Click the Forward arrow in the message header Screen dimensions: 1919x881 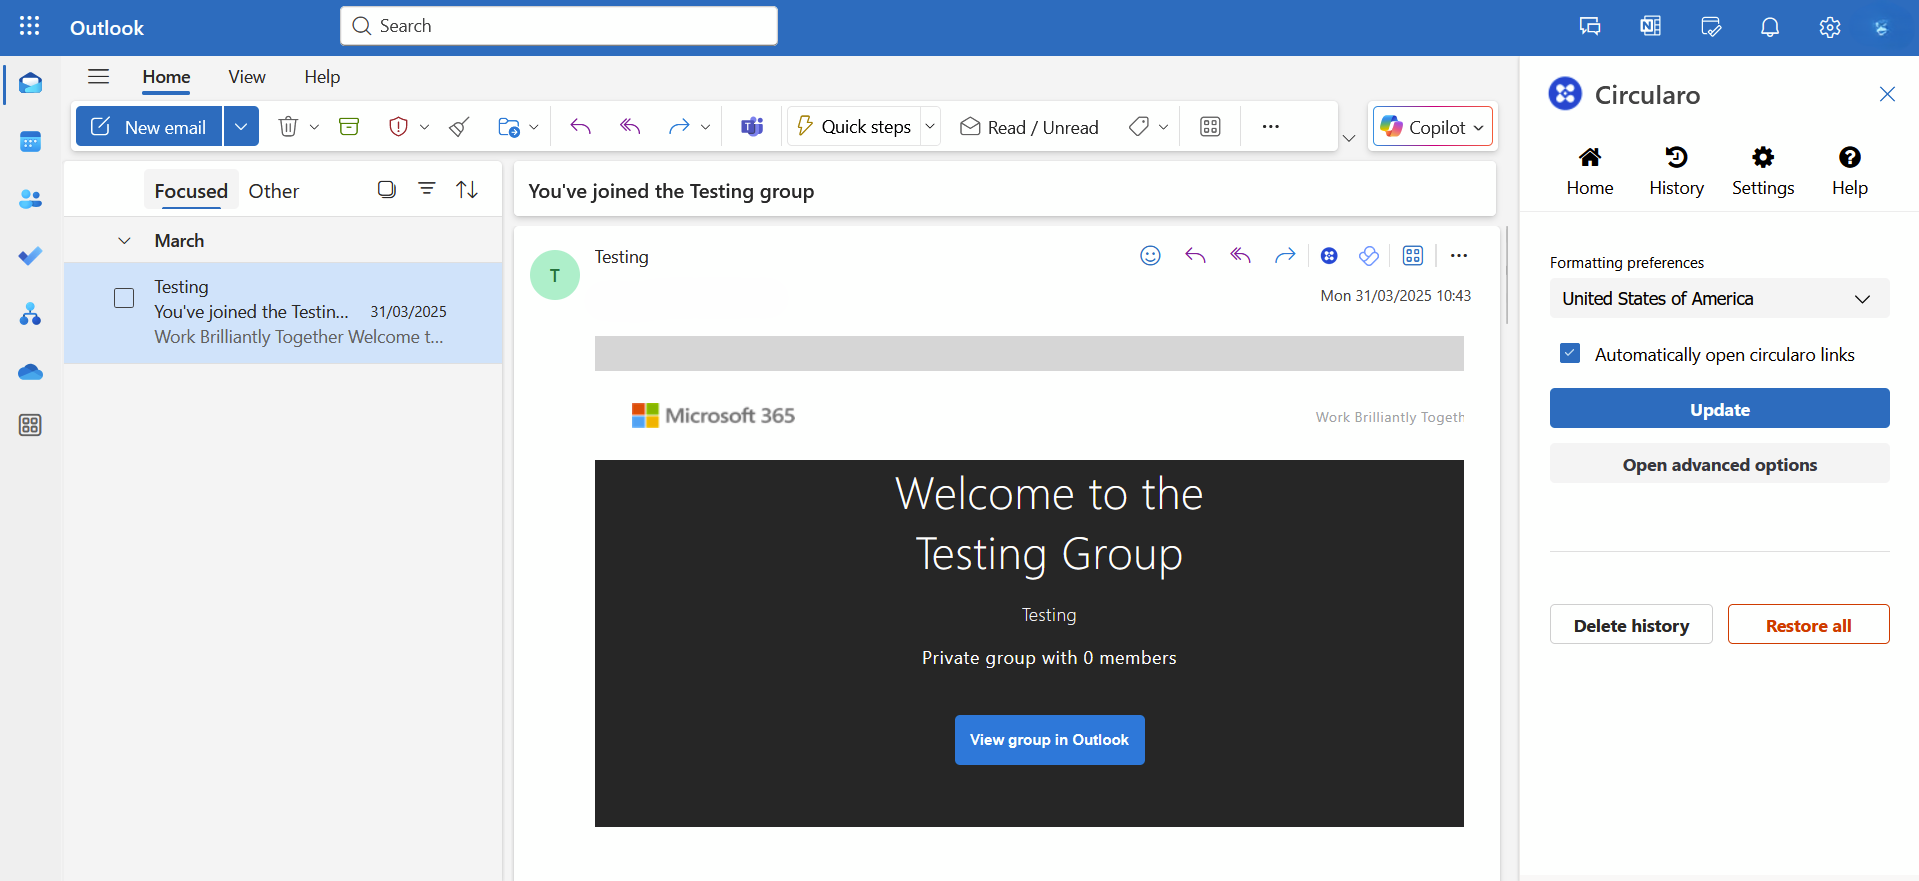(1284, 256)
